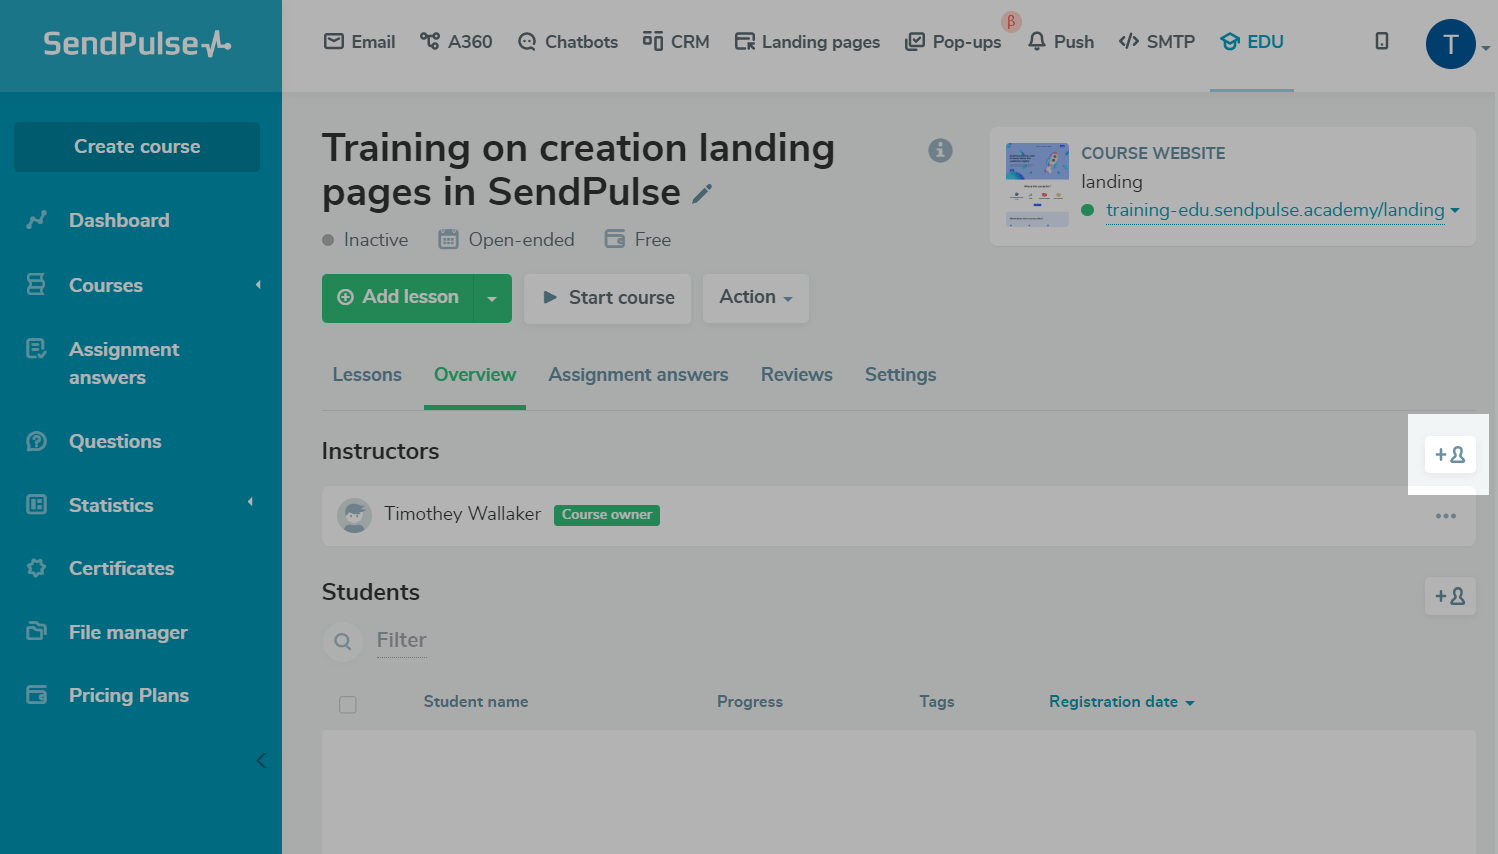Expand the course website URL dropdown arrow

[x=1455, y=210]
